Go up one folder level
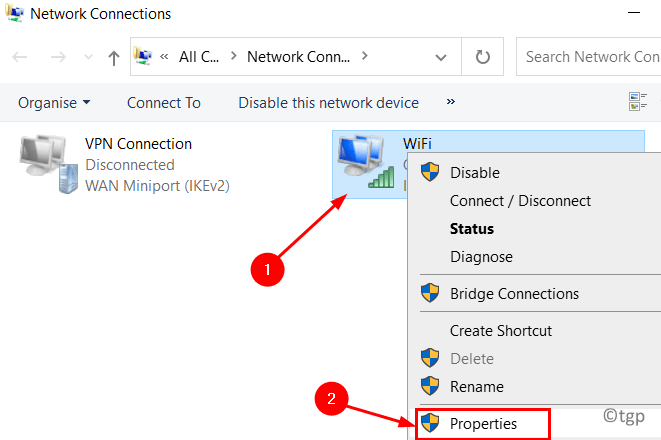This screenshot has width=661, height=440. [x=113, y=58]
